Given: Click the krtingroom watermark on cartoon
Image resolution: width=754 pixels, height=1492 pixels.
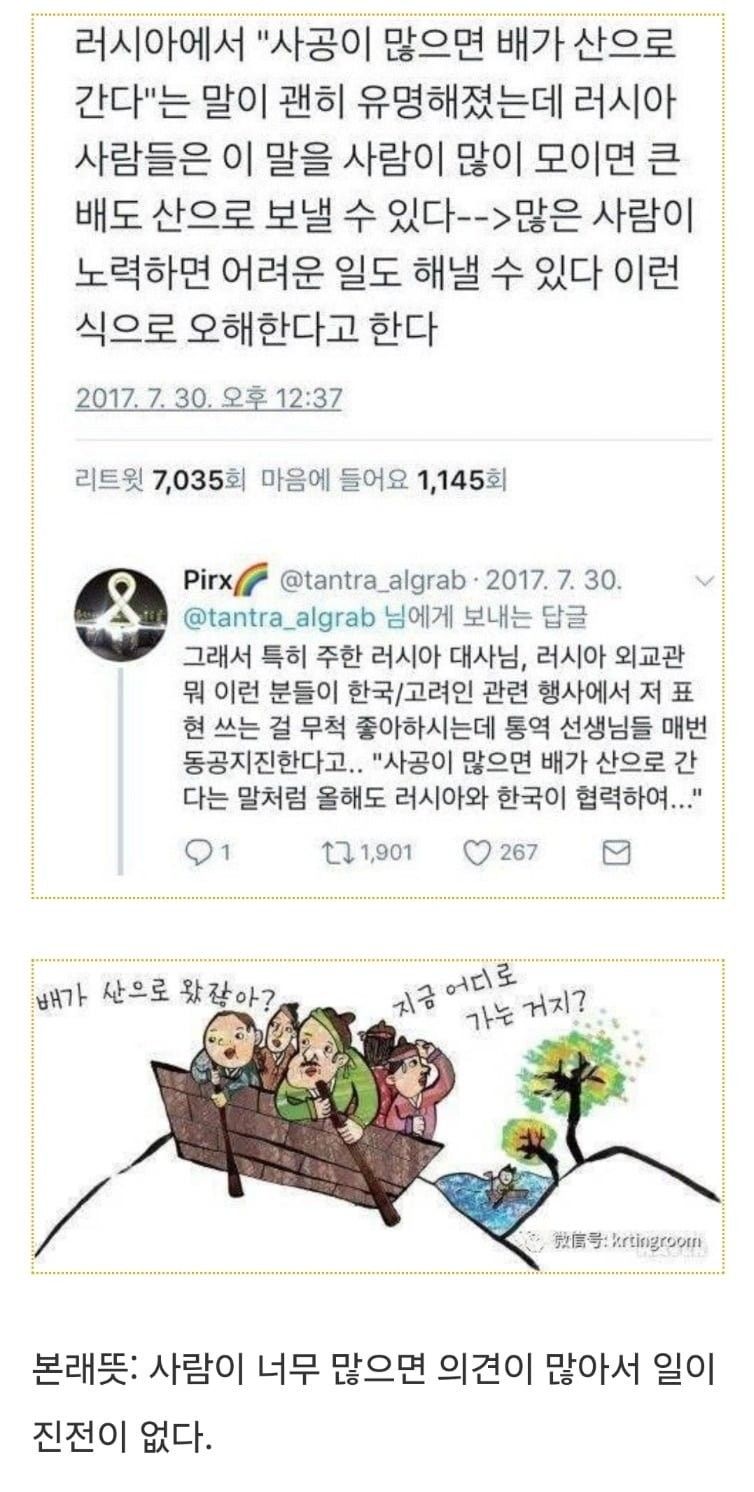Looking at the screenshot, I should (x=618, y=1242).
